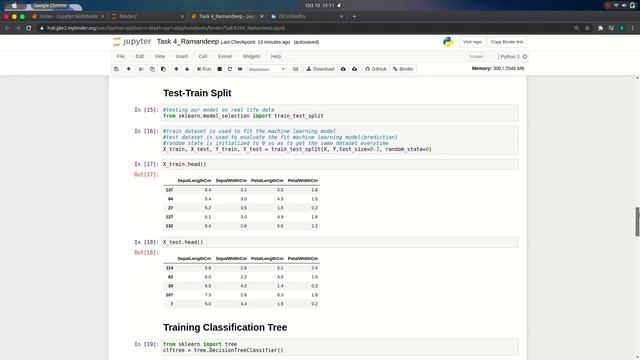Paste cells below icon
This screenshot has width=640, height=360.
(163, 69)
